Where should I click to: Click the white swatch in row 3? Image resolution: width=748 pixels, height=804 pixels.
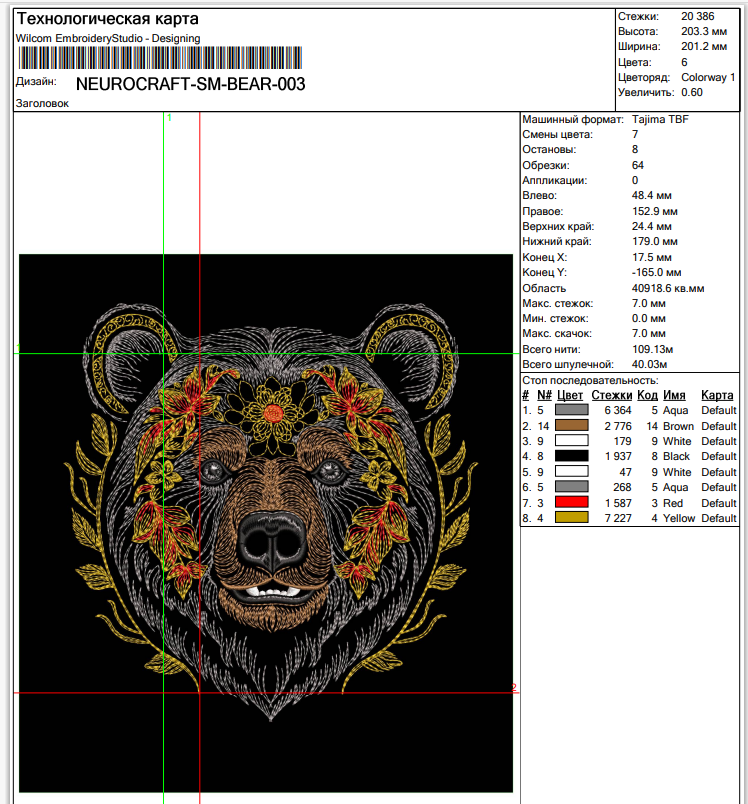coord(570,441)
